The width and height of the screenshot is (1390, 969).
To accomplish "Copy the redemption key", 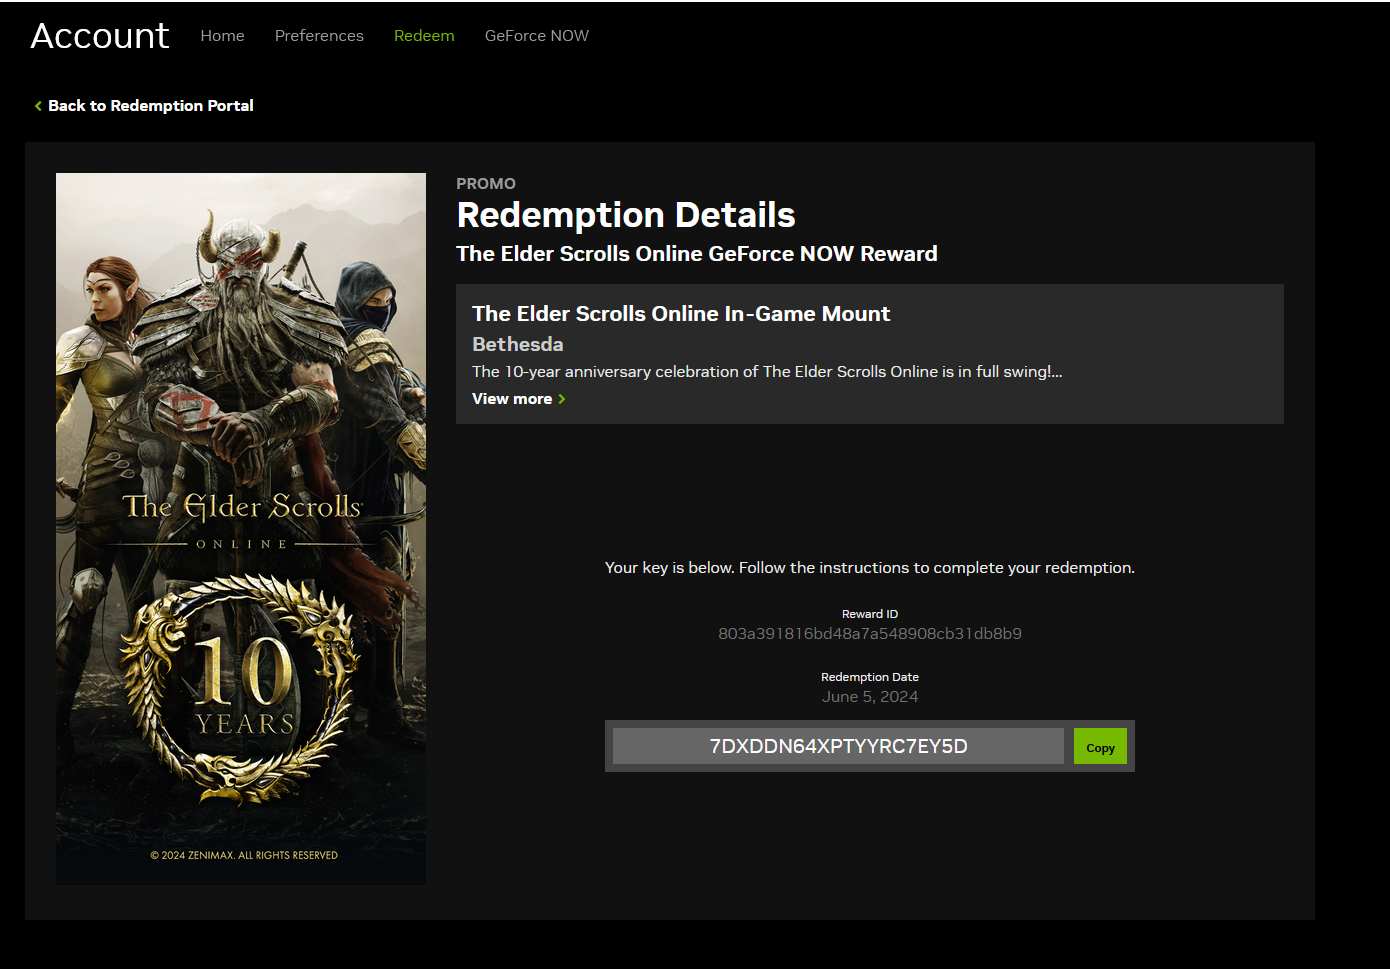I will pos(1100,747).
